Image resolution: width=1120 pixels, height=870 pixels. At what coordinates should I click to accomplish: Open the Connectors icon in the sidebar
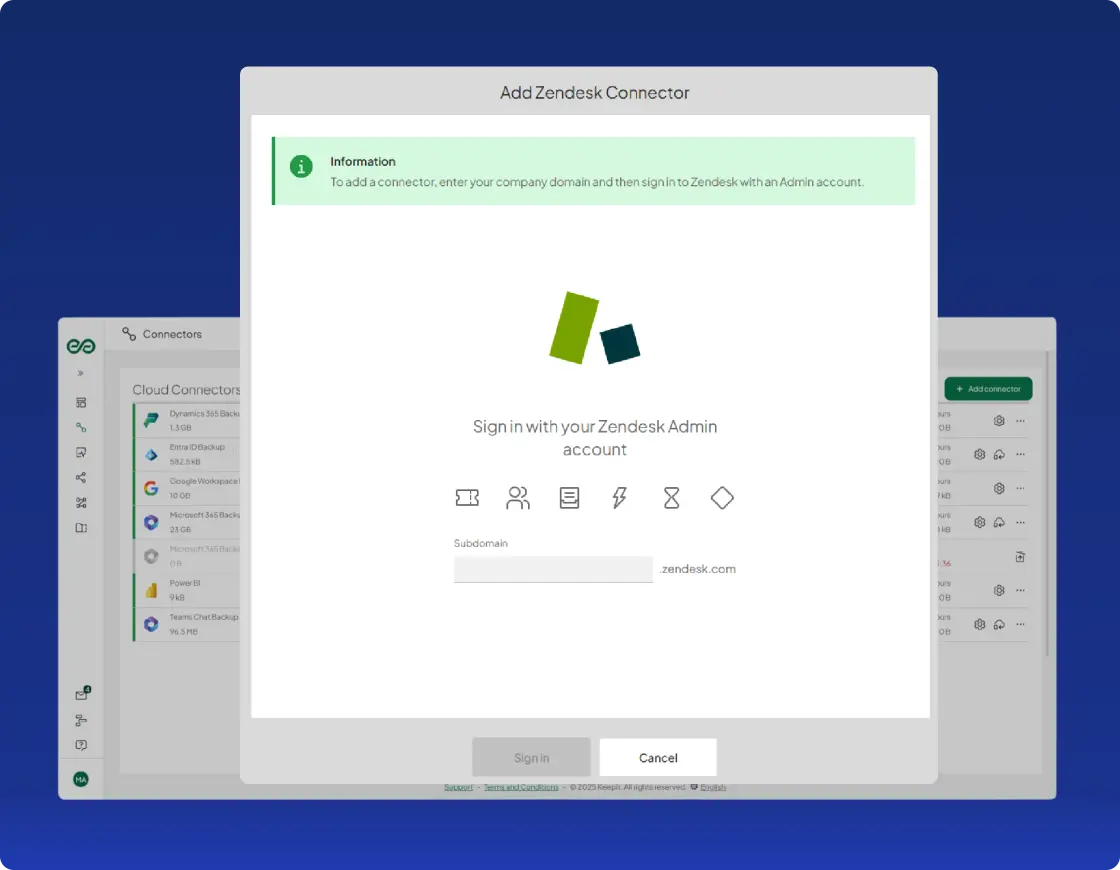pos(81,427)
